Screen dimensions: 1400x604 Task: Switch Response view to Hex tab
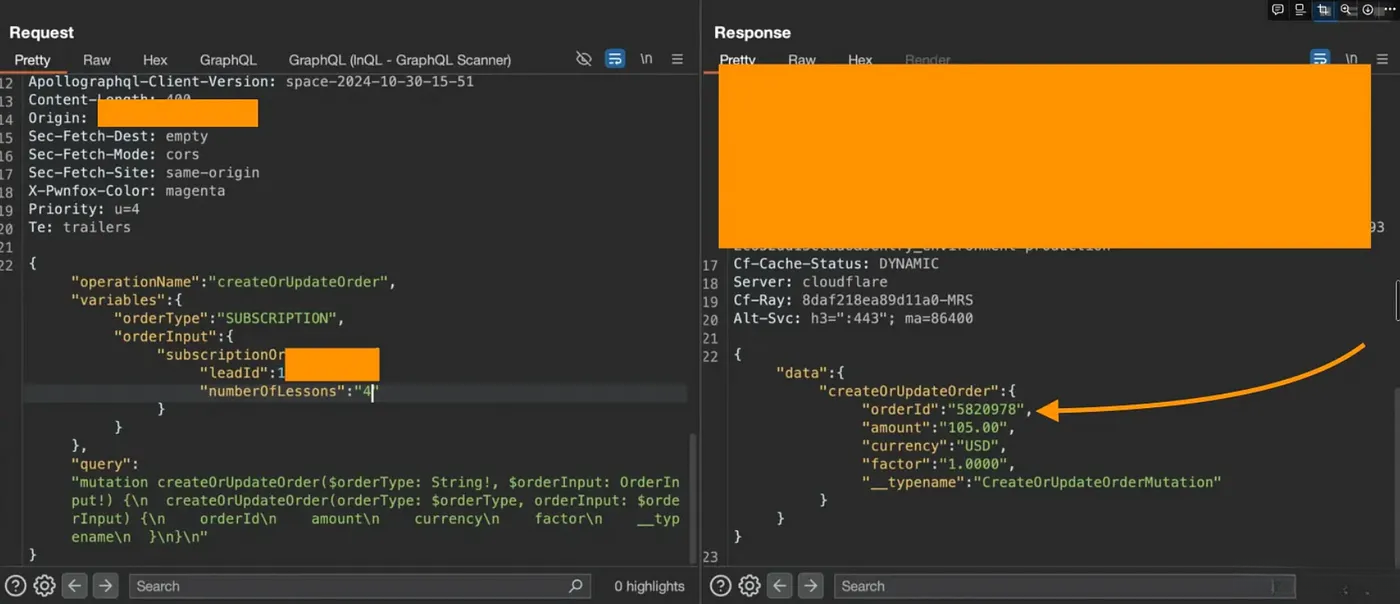point(860,60)
